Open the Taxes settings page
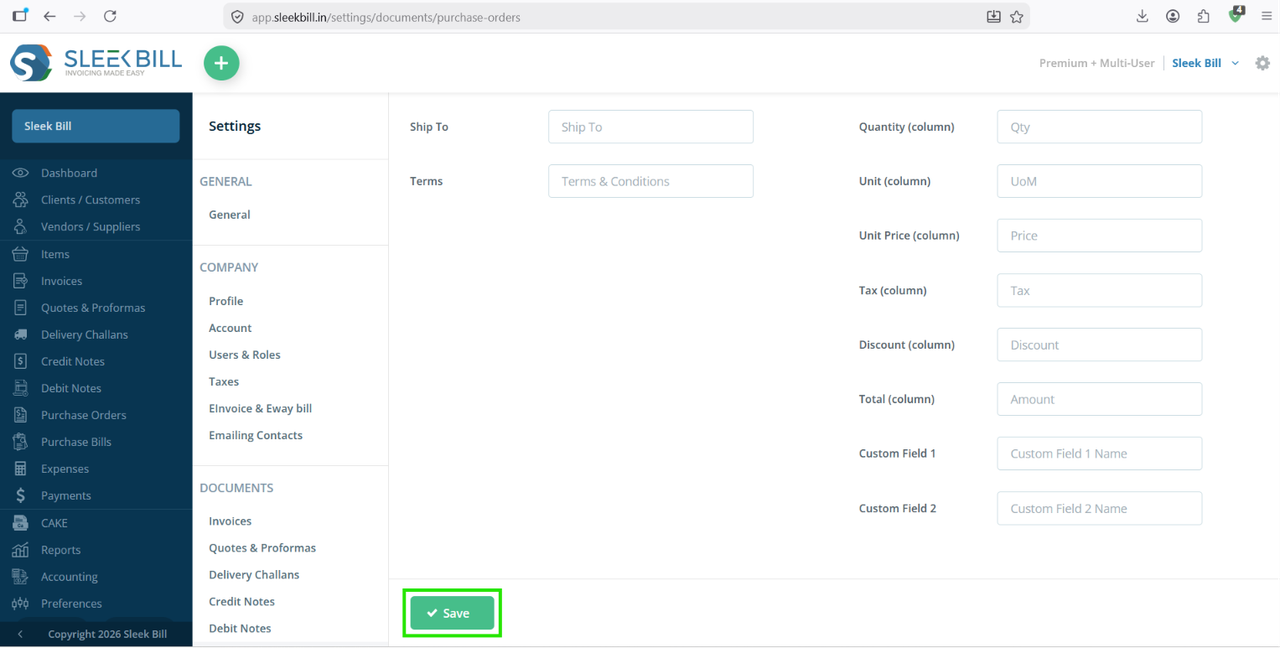The height and width of the screenshot is (648, 1280). 224,382
